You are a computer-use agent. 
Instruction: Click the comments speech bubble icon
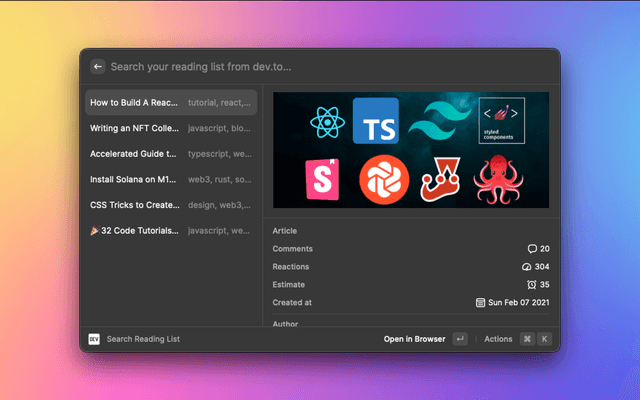pos(532,249)
